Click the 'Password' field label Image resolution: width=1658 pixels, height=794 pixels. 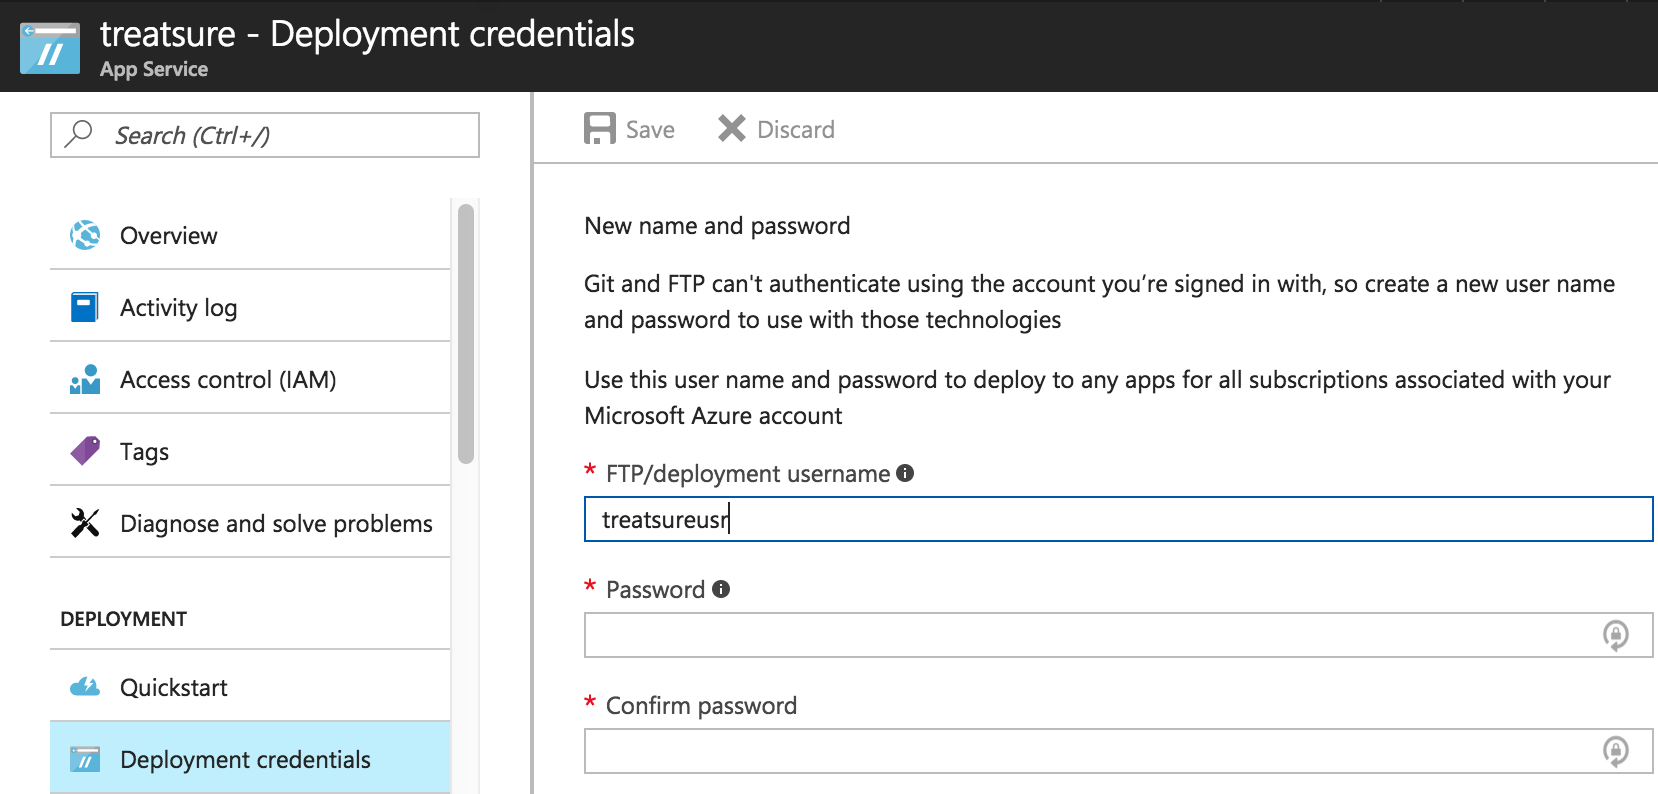tap(656, 590)
